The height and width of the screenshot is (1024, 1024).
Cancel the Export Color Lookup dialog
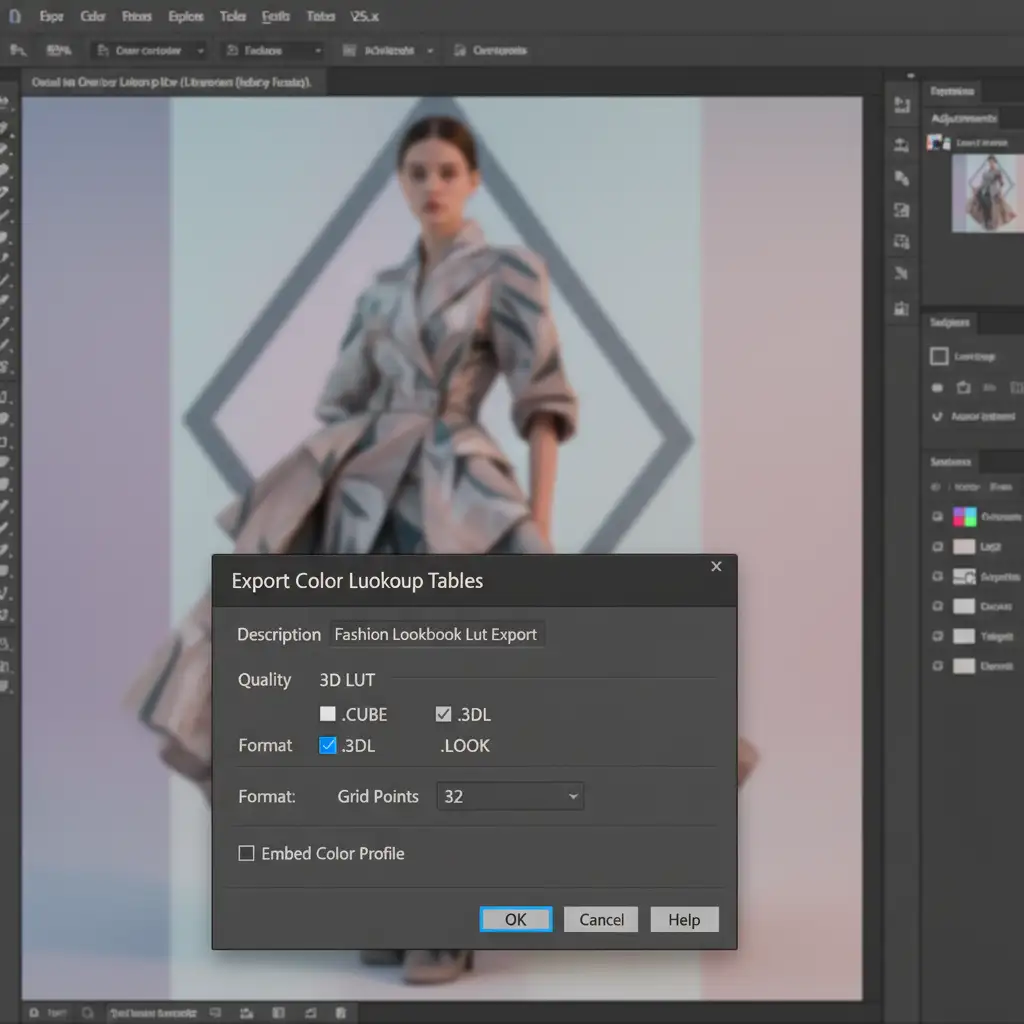click(x=601, y=920)
